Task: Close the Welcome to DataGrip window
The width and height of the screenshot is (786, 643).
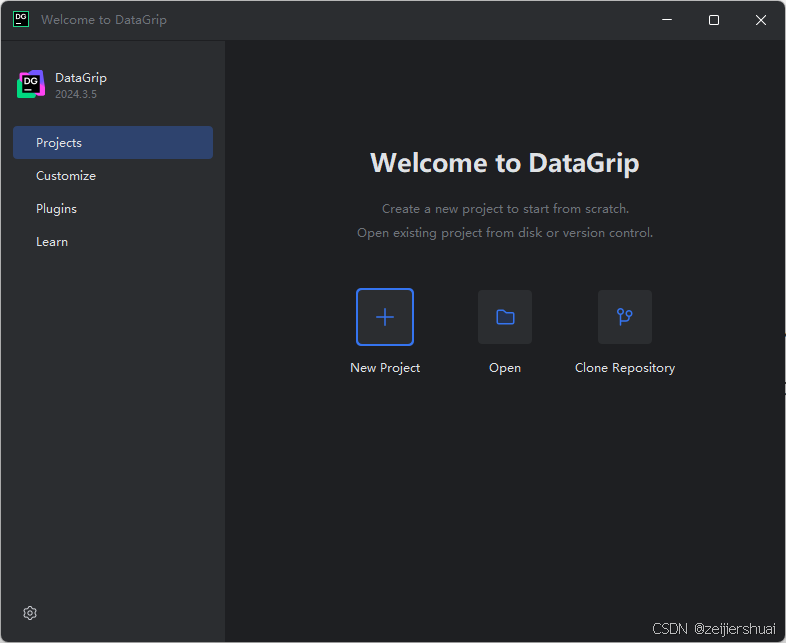Action: click(x=761, y=20)
